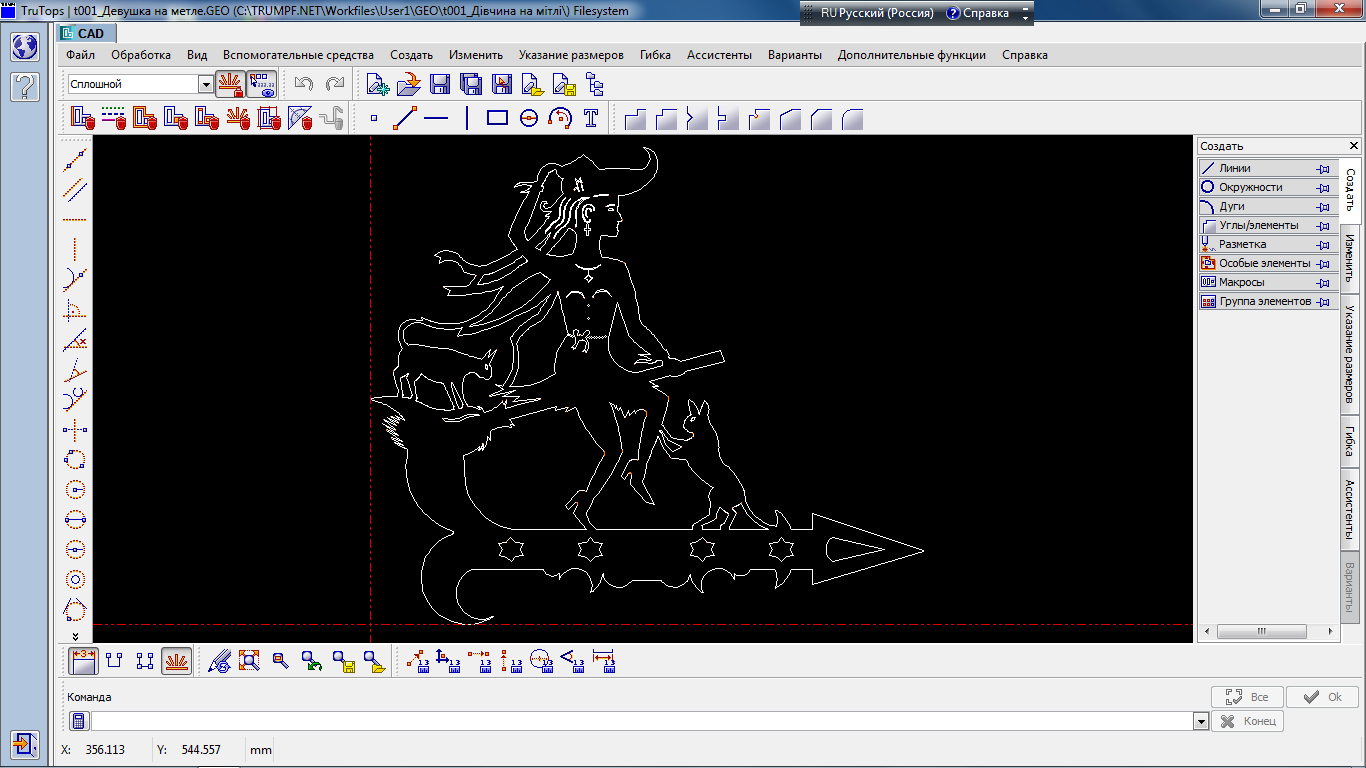Screen dimensions: 1366x768
Task: Click the question mark help icon
Action: point(25,86)
